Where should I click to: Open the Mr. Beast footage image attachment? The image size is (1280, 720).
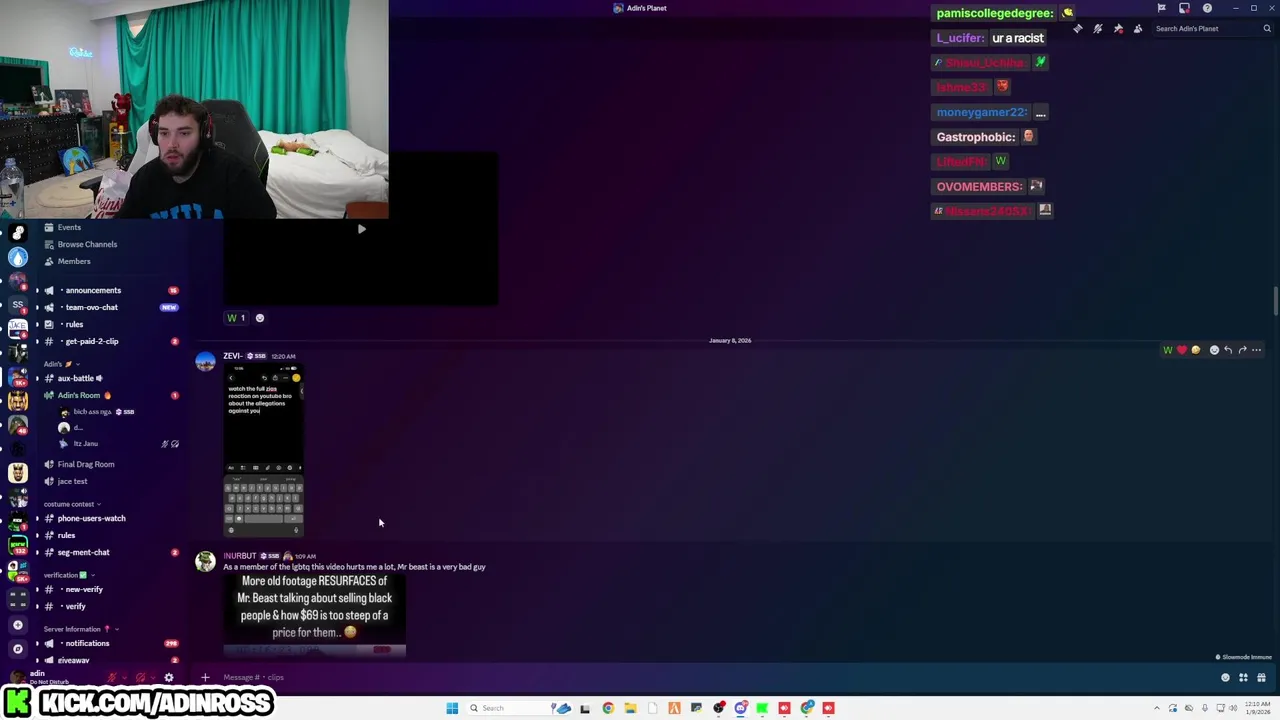(x=315, y=615)
